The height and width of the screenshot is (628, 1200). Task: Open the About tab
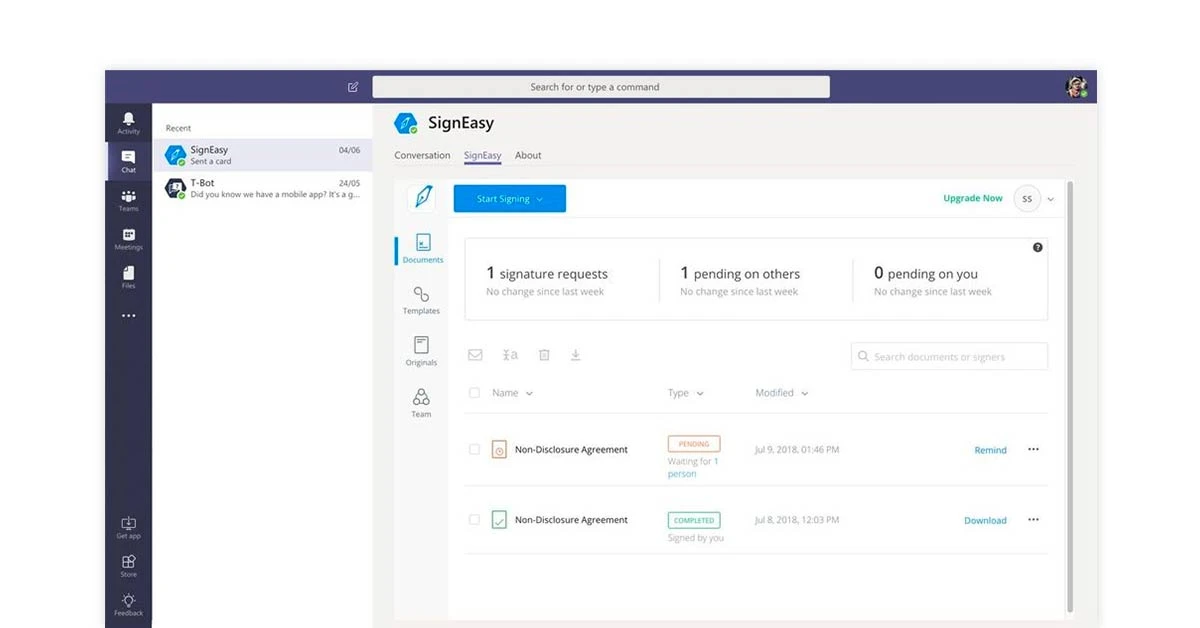tap(528, 155)
